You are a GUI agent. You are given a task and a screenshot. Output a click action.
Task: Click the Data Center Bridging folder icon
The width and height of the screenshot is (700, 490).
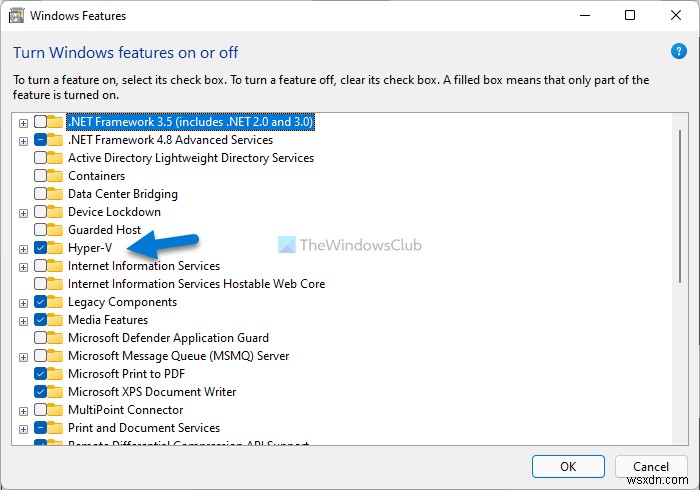click(x=57, y=194)
